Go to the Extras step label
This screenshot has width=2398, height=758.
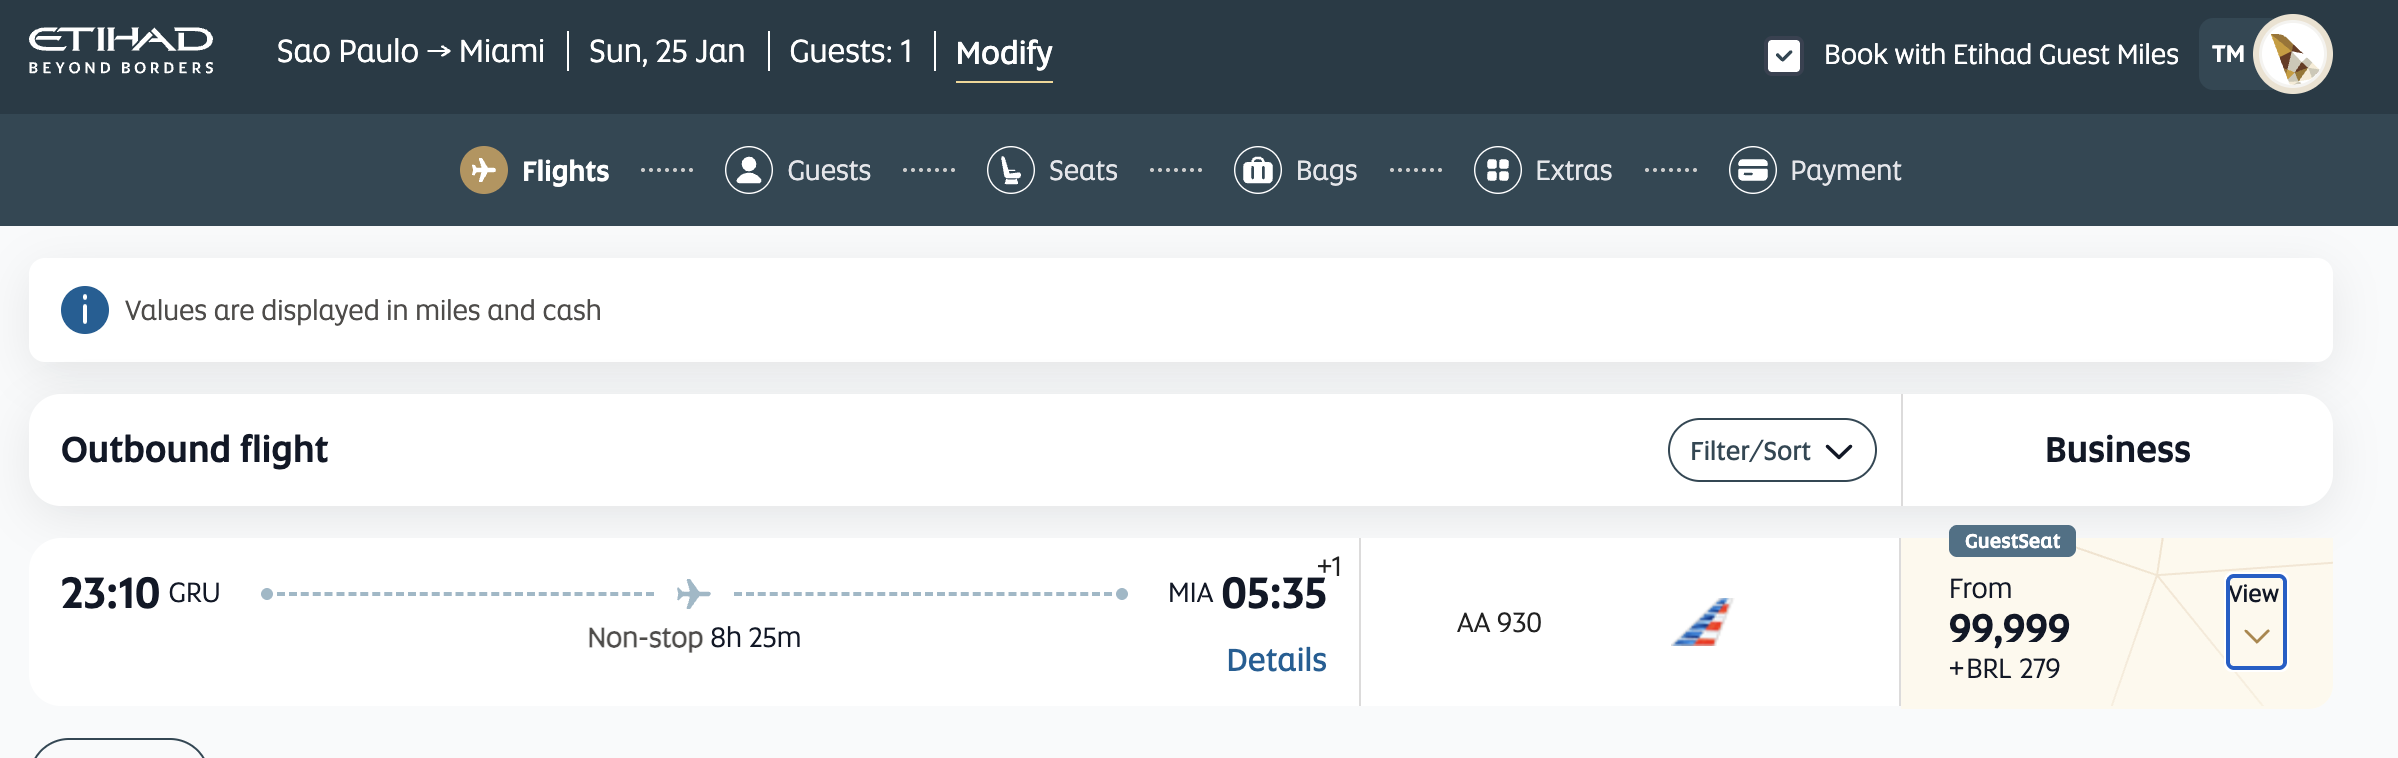(1573, 170)
